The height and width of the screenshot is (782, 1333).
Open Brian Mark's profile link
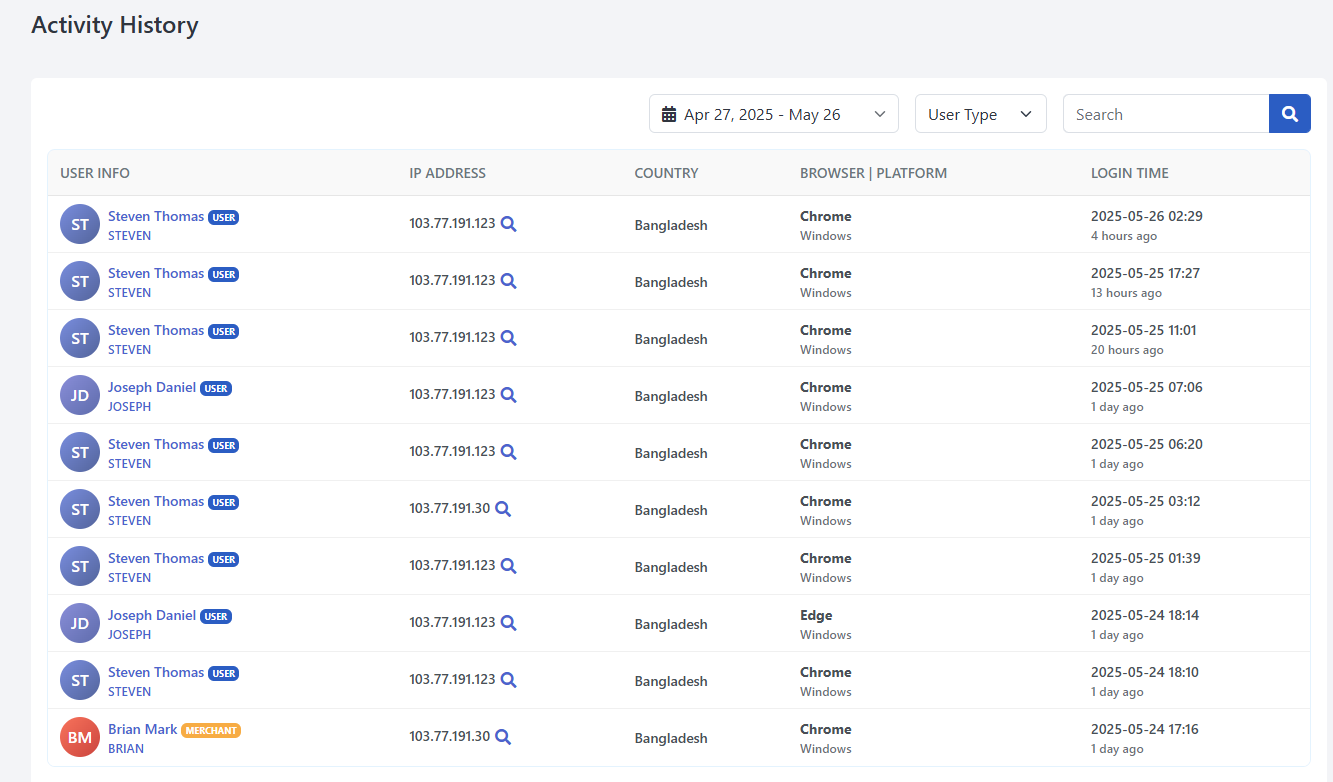(x=143, y=729)
